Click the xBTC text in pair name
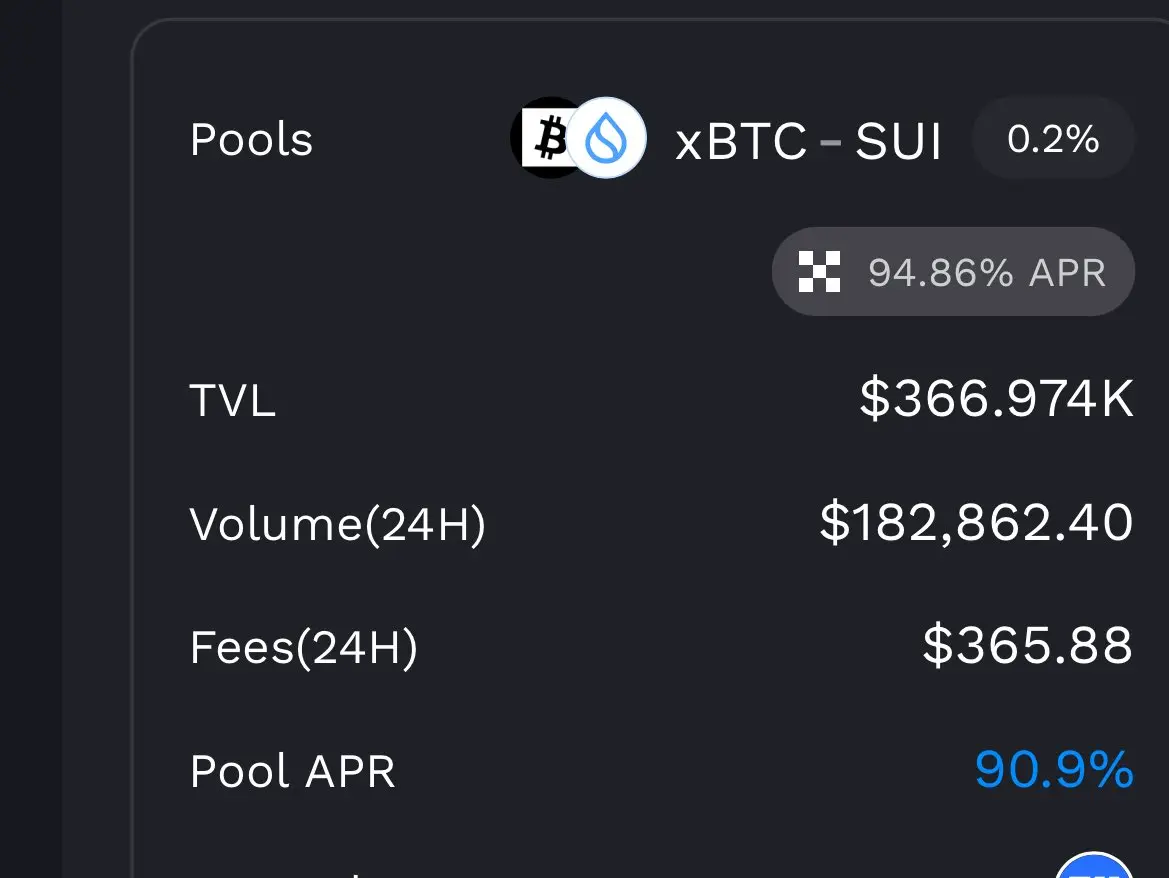This screenshot has width=1169, height=878. click(x=741, y=140)
